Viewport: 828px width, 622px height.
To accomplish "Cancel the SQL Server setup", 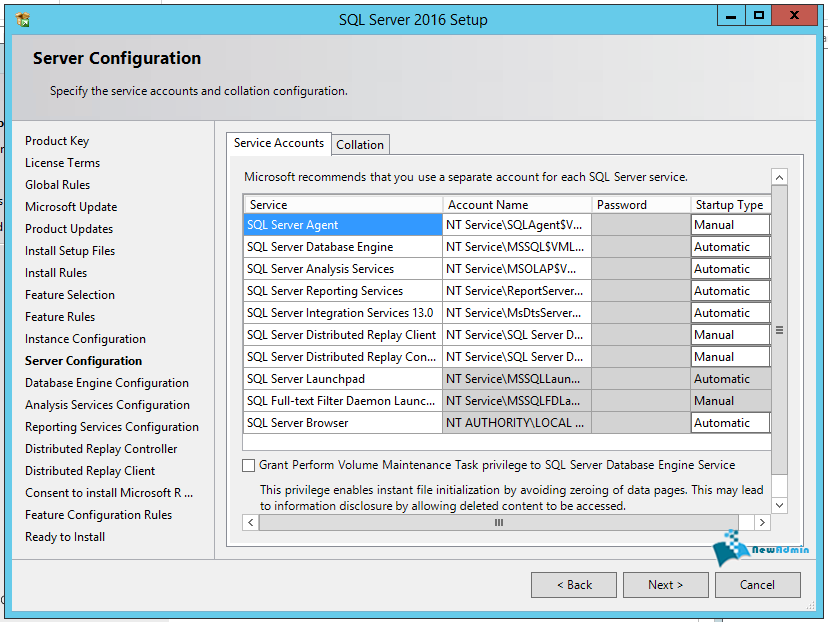I will 757,585.
